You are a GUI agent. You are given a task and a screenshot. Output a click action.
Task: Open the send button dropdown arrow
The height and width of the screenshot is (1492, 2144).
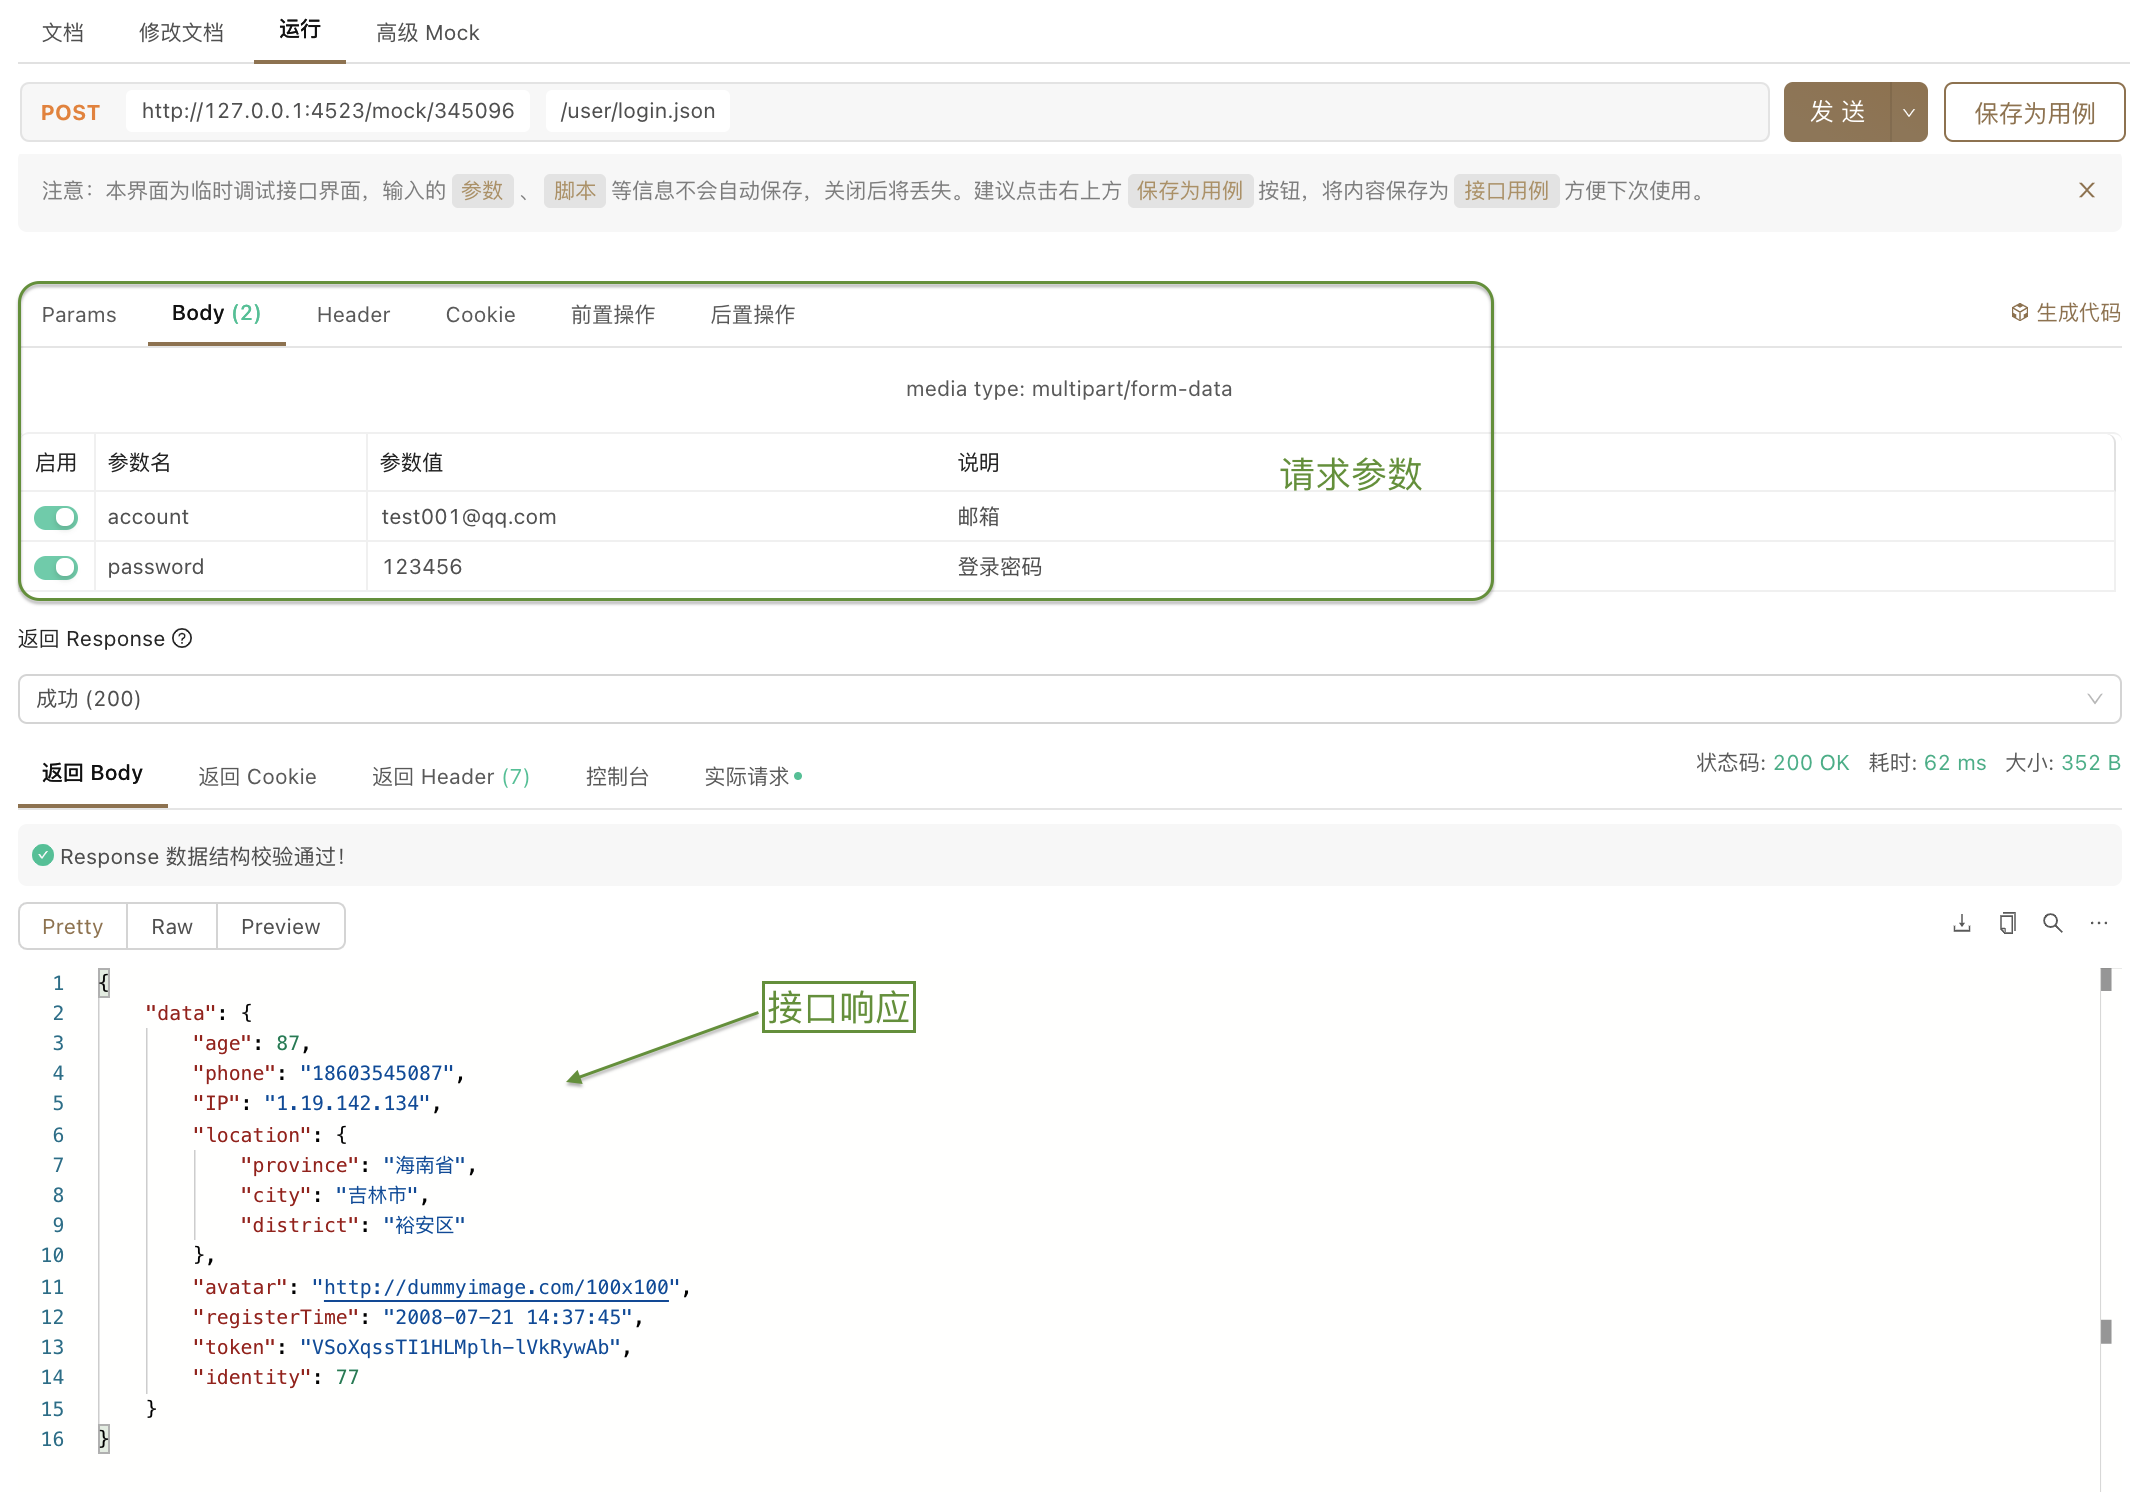click(x=1909, y=112)
